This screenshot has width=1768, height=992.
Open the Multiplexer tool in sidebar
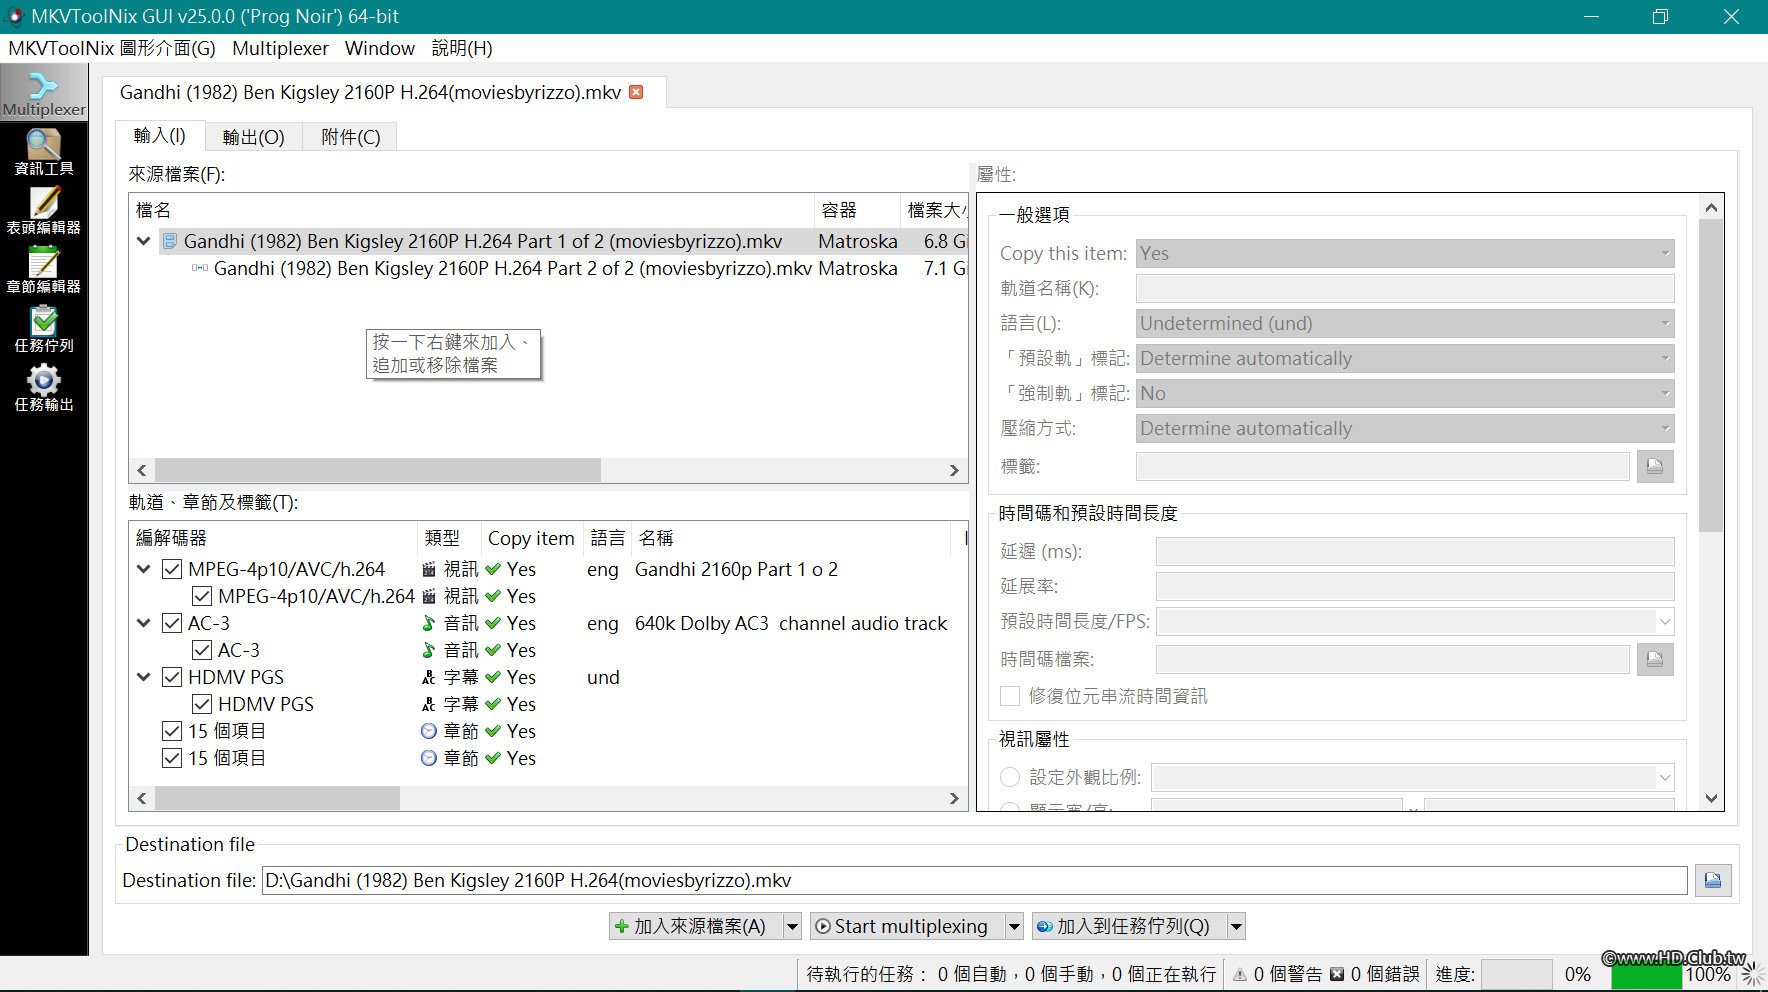pos(44,93)
